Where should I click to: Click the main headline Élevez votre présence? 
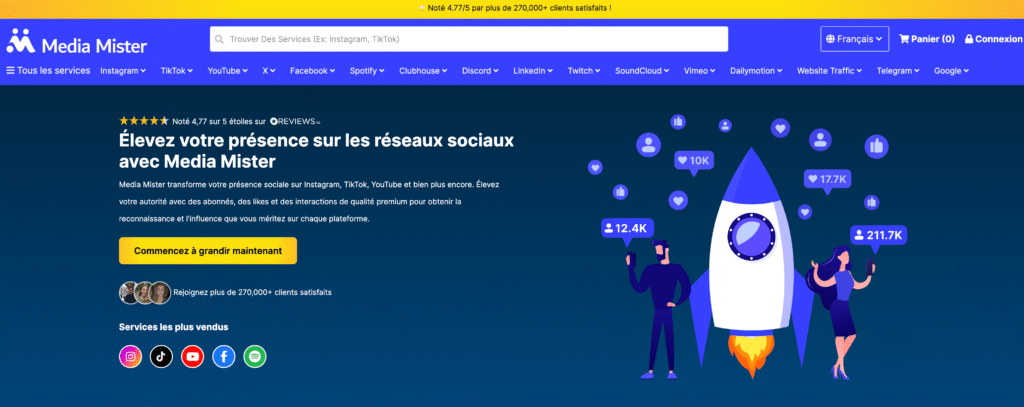(x=317, y=150)
